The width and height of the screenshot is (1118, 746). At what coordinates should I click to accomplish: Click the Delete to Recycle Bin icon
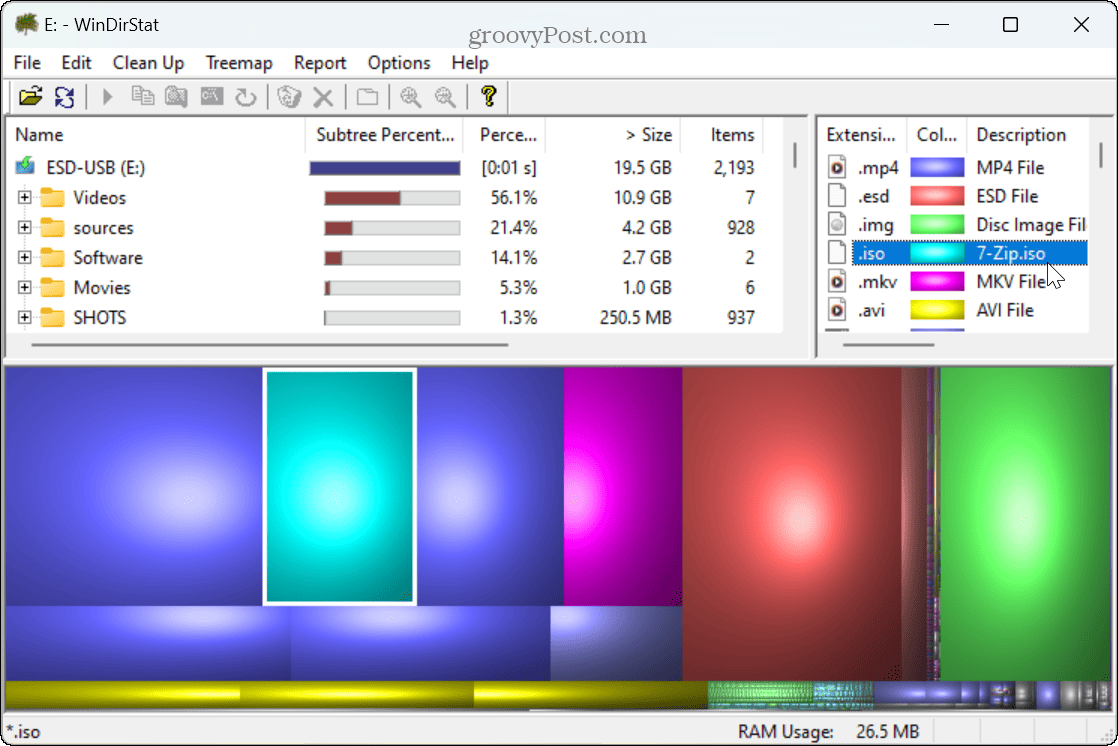coord(289,97)
